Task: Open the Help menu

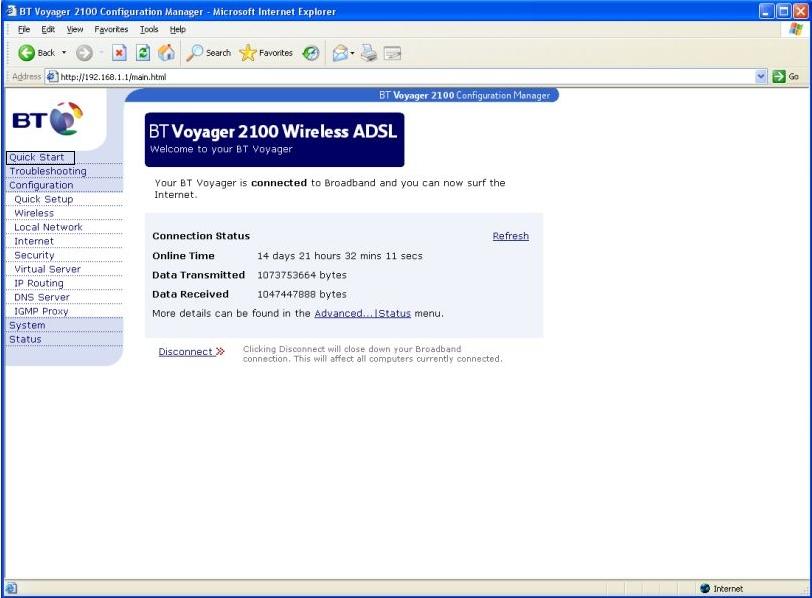Action: pyautogui.click(x=178, y=30)
